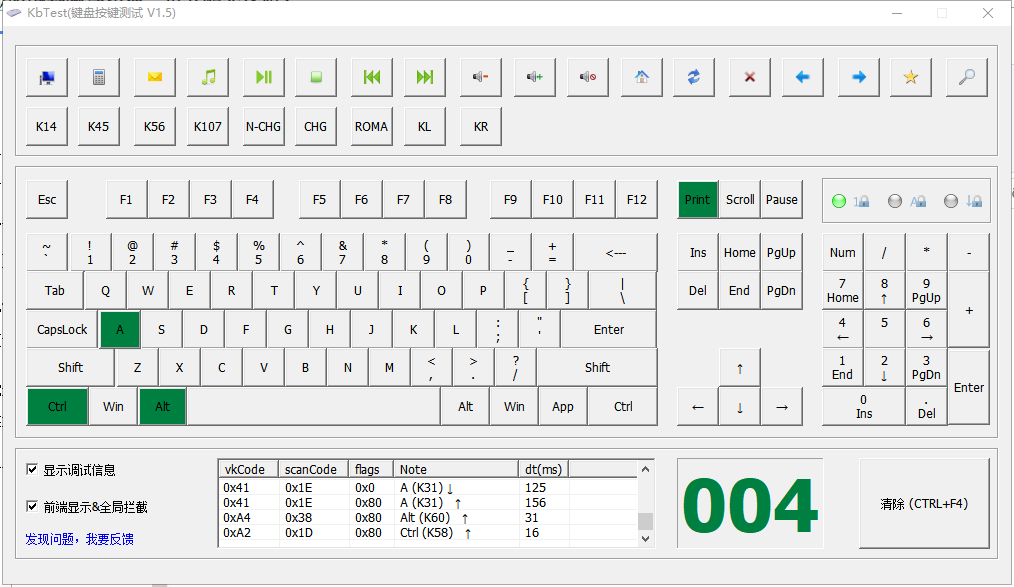Click the My Computer media key icon

[x=47, y=78]
